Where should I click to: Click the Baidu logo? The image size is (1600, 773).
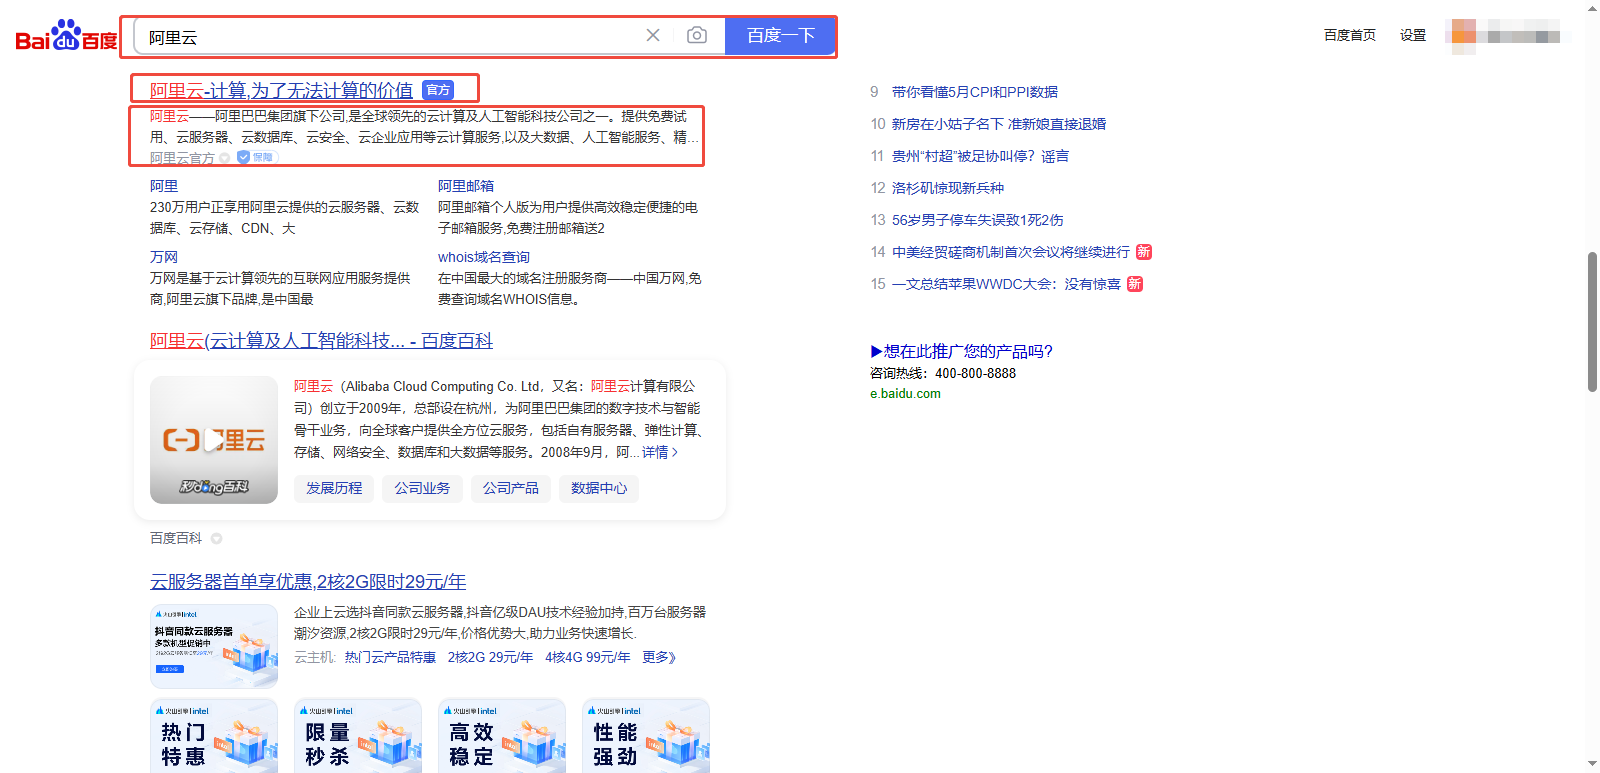pos(66,36)
